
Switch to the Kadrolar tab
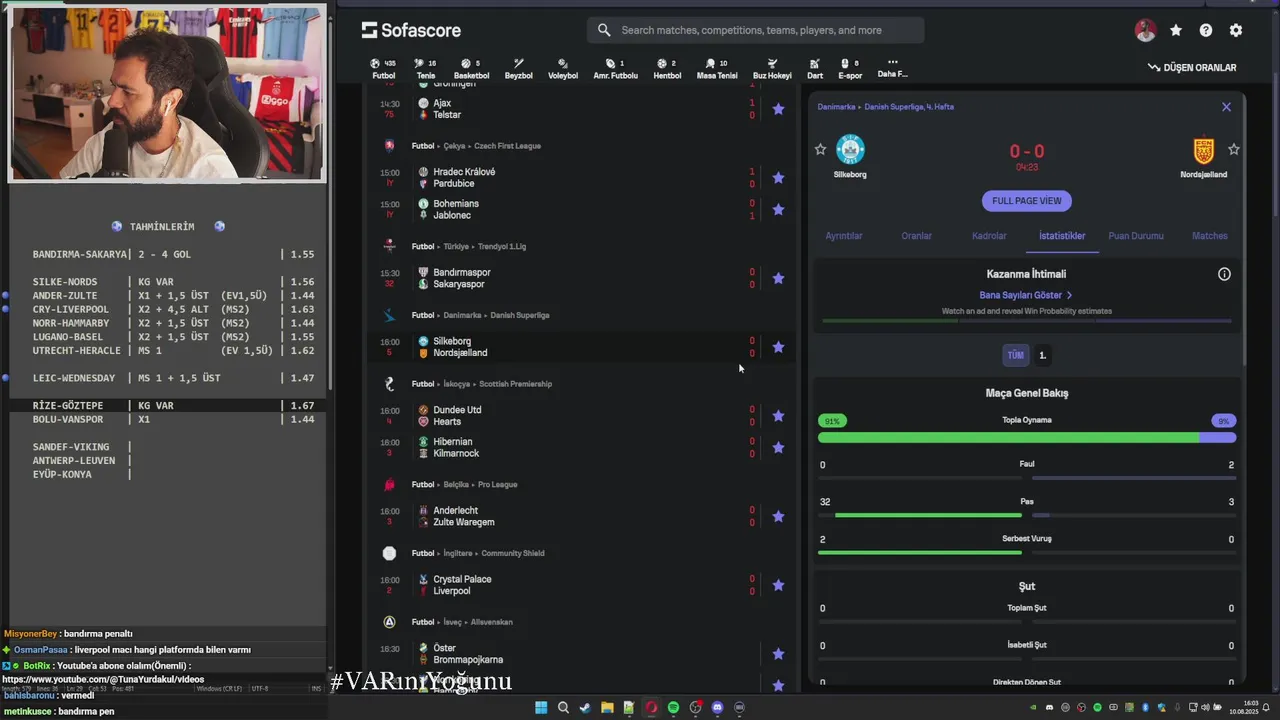(x=989, y=236)
